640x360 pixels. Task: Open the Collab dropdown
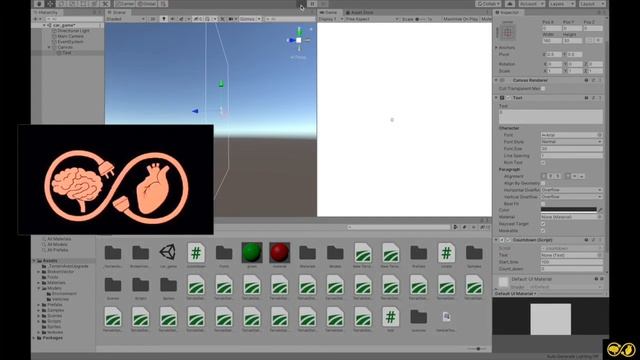[488, 4]
